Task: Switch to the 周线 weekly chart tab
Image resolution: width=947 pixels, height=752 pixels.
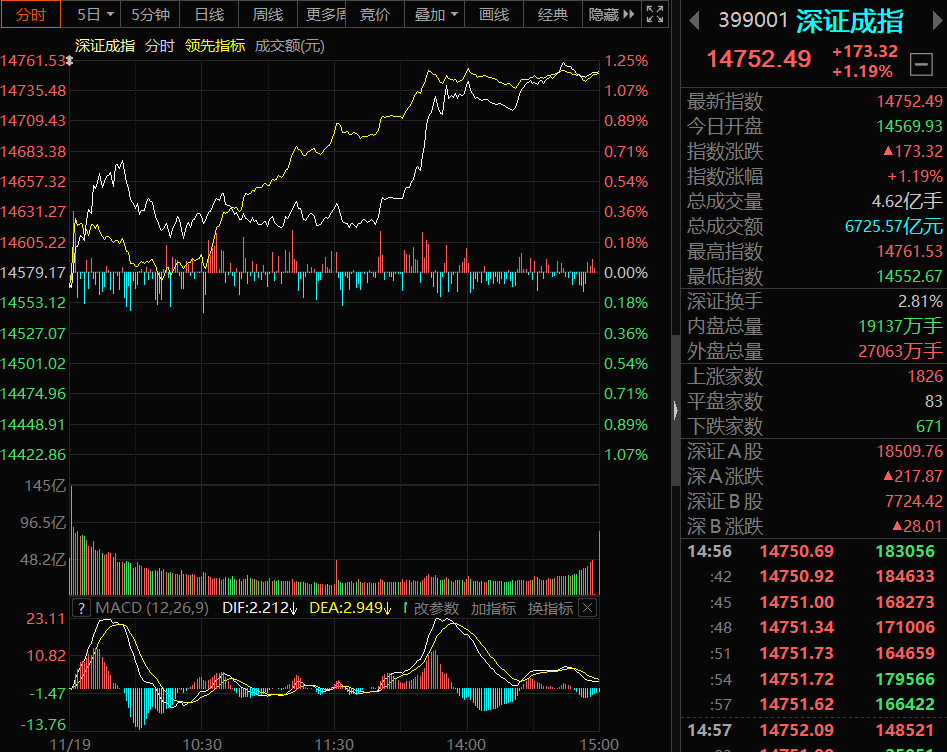Action: (x=268, y=14)
